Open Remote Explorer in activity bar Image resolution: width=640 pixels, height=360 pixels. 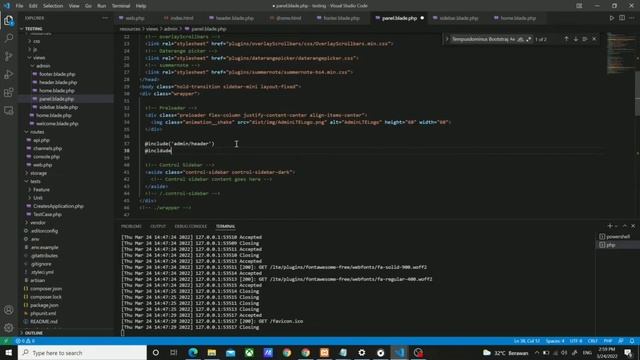[x=9, y=111]
